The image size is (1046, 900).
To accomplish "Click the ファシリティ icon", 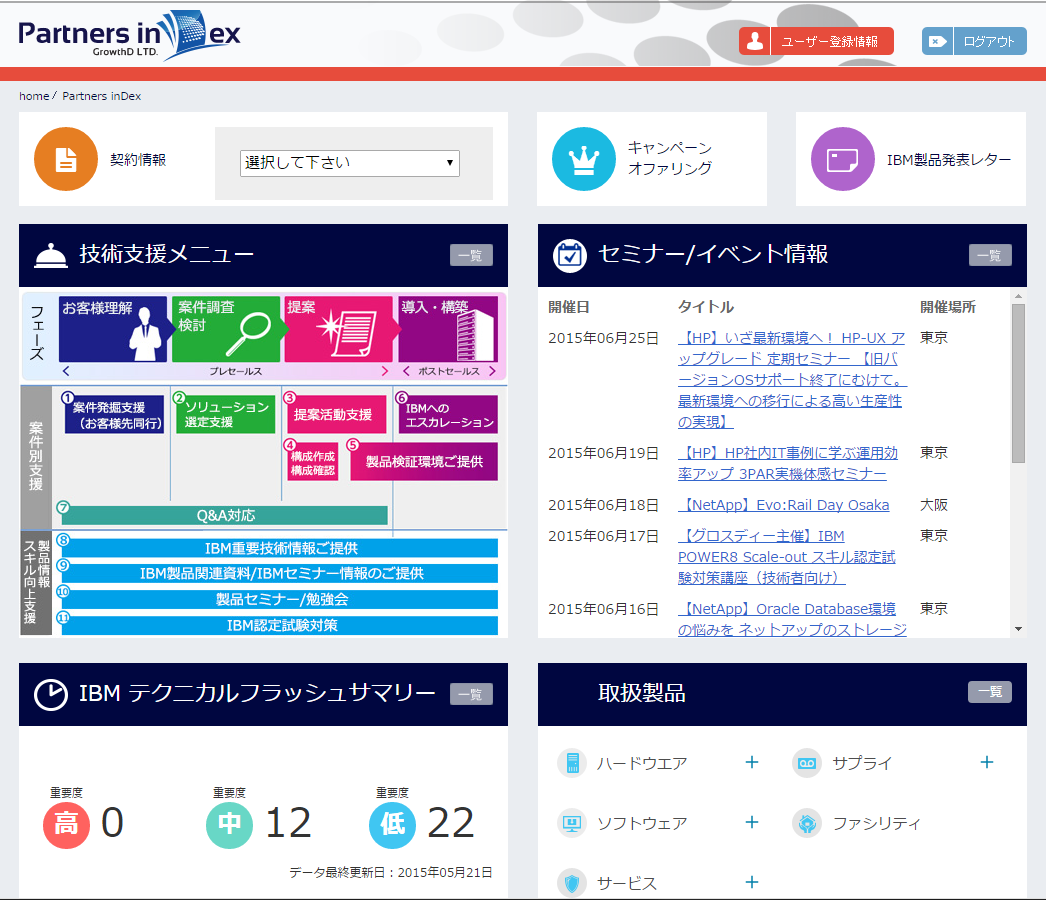I will 807,823.
